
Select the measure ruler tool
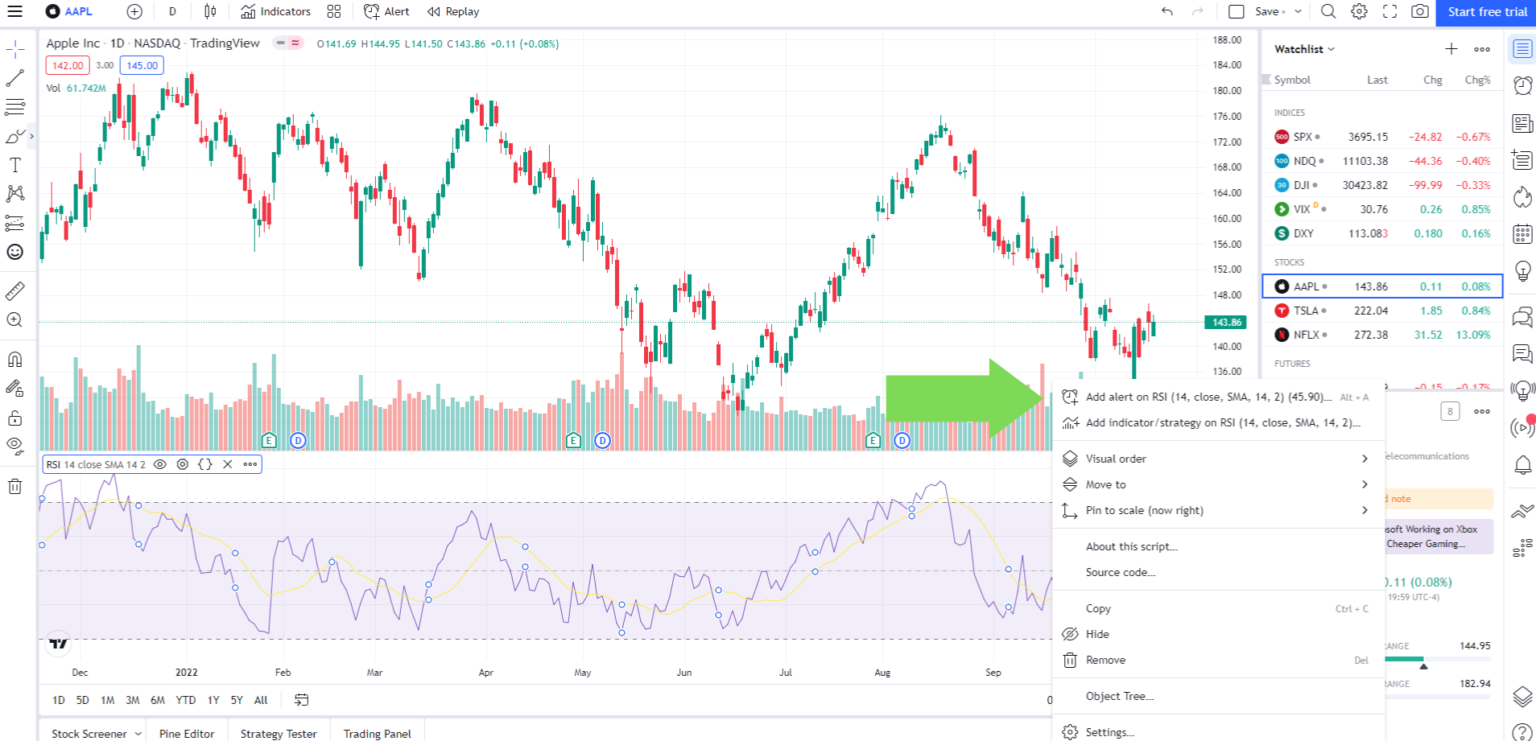pos(13,290)
